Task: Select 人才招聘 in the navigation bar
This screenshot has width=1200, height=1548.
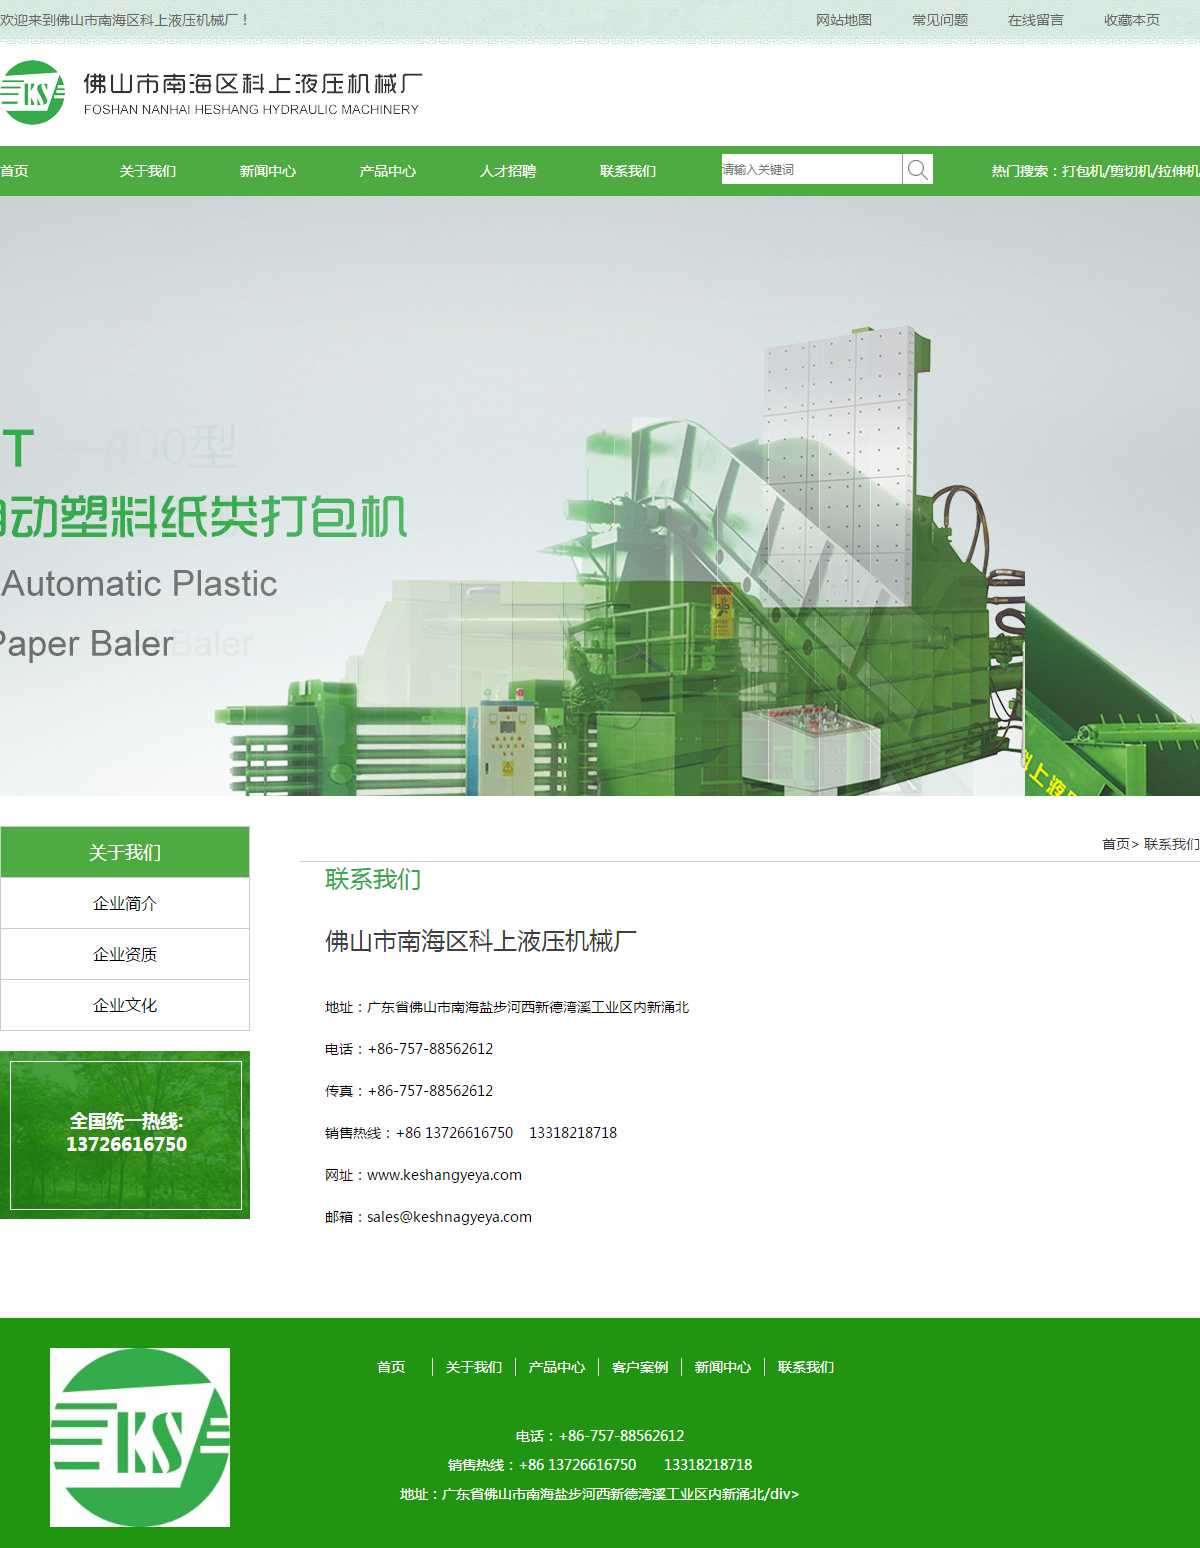Action: click(508, 171)
